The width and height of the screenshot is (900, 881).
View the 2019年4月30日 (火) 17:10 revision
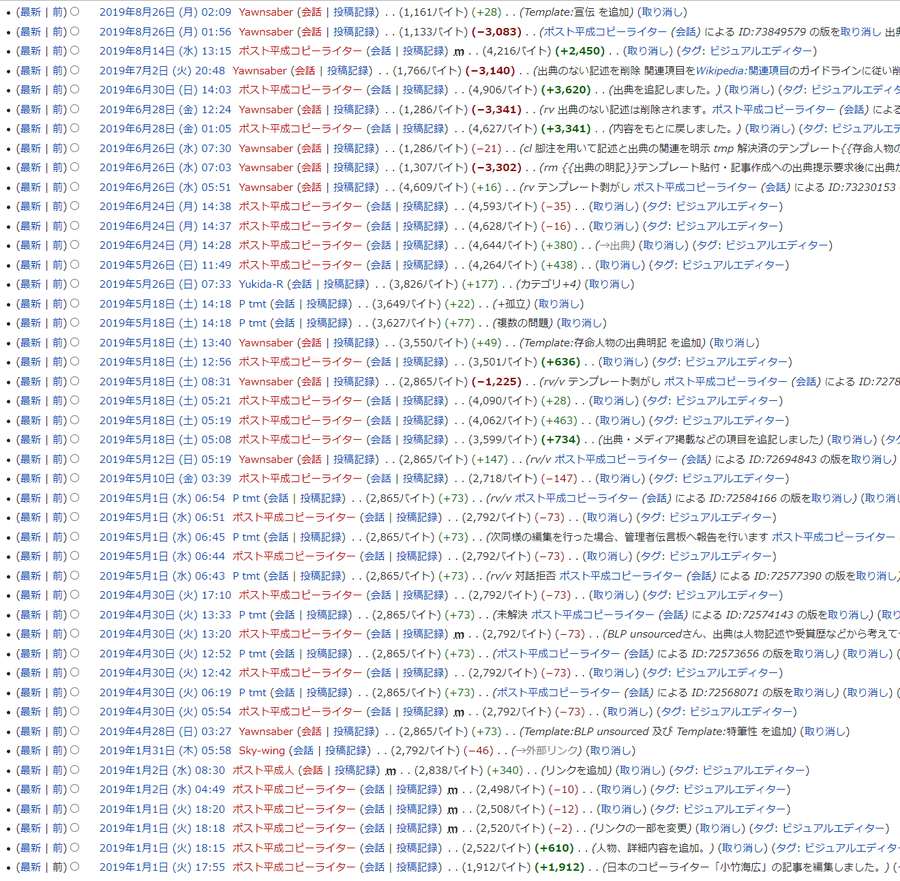[x=165, y=595]
